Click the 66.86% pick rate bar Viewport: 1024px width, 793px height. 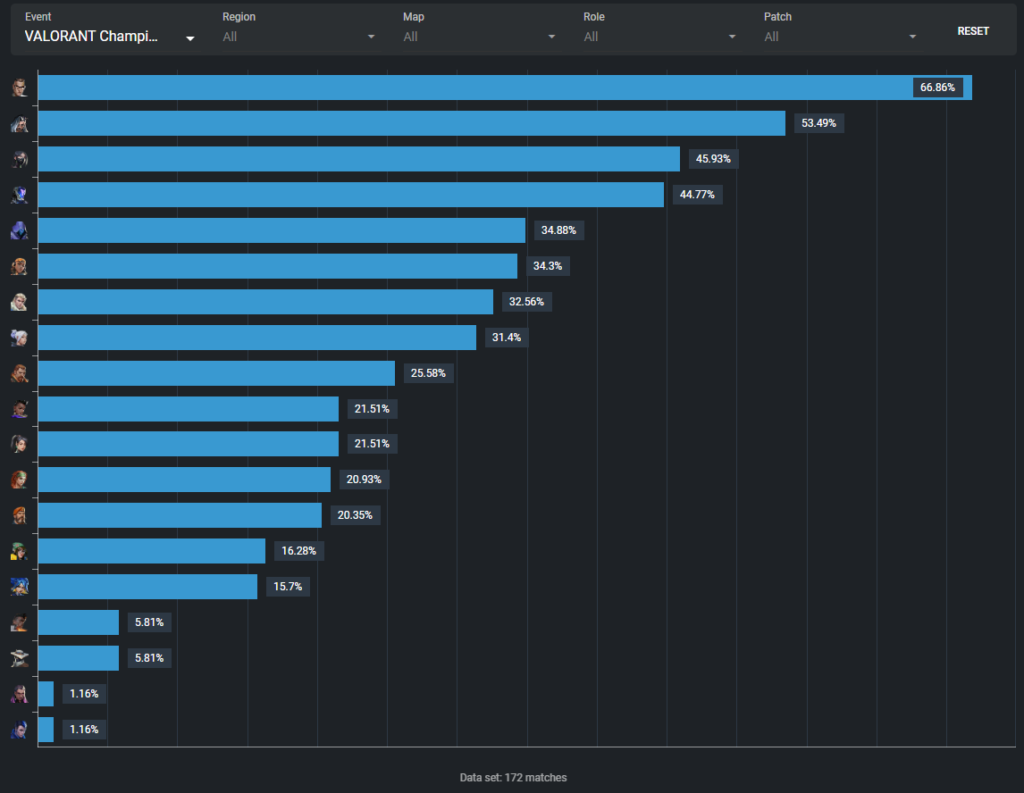click(505, 88)
